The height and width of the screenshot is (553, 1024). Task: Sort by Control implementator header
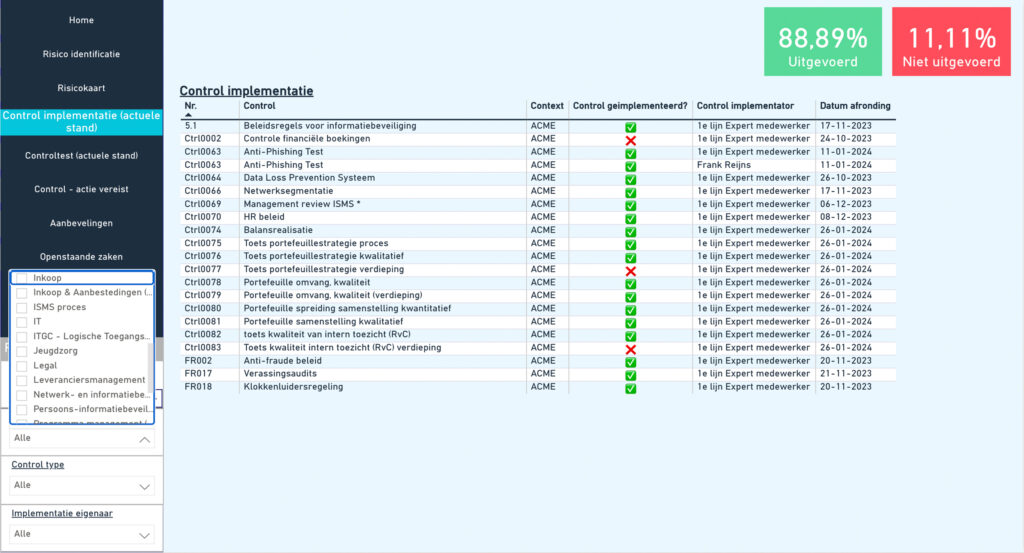(x=745, y=106)
